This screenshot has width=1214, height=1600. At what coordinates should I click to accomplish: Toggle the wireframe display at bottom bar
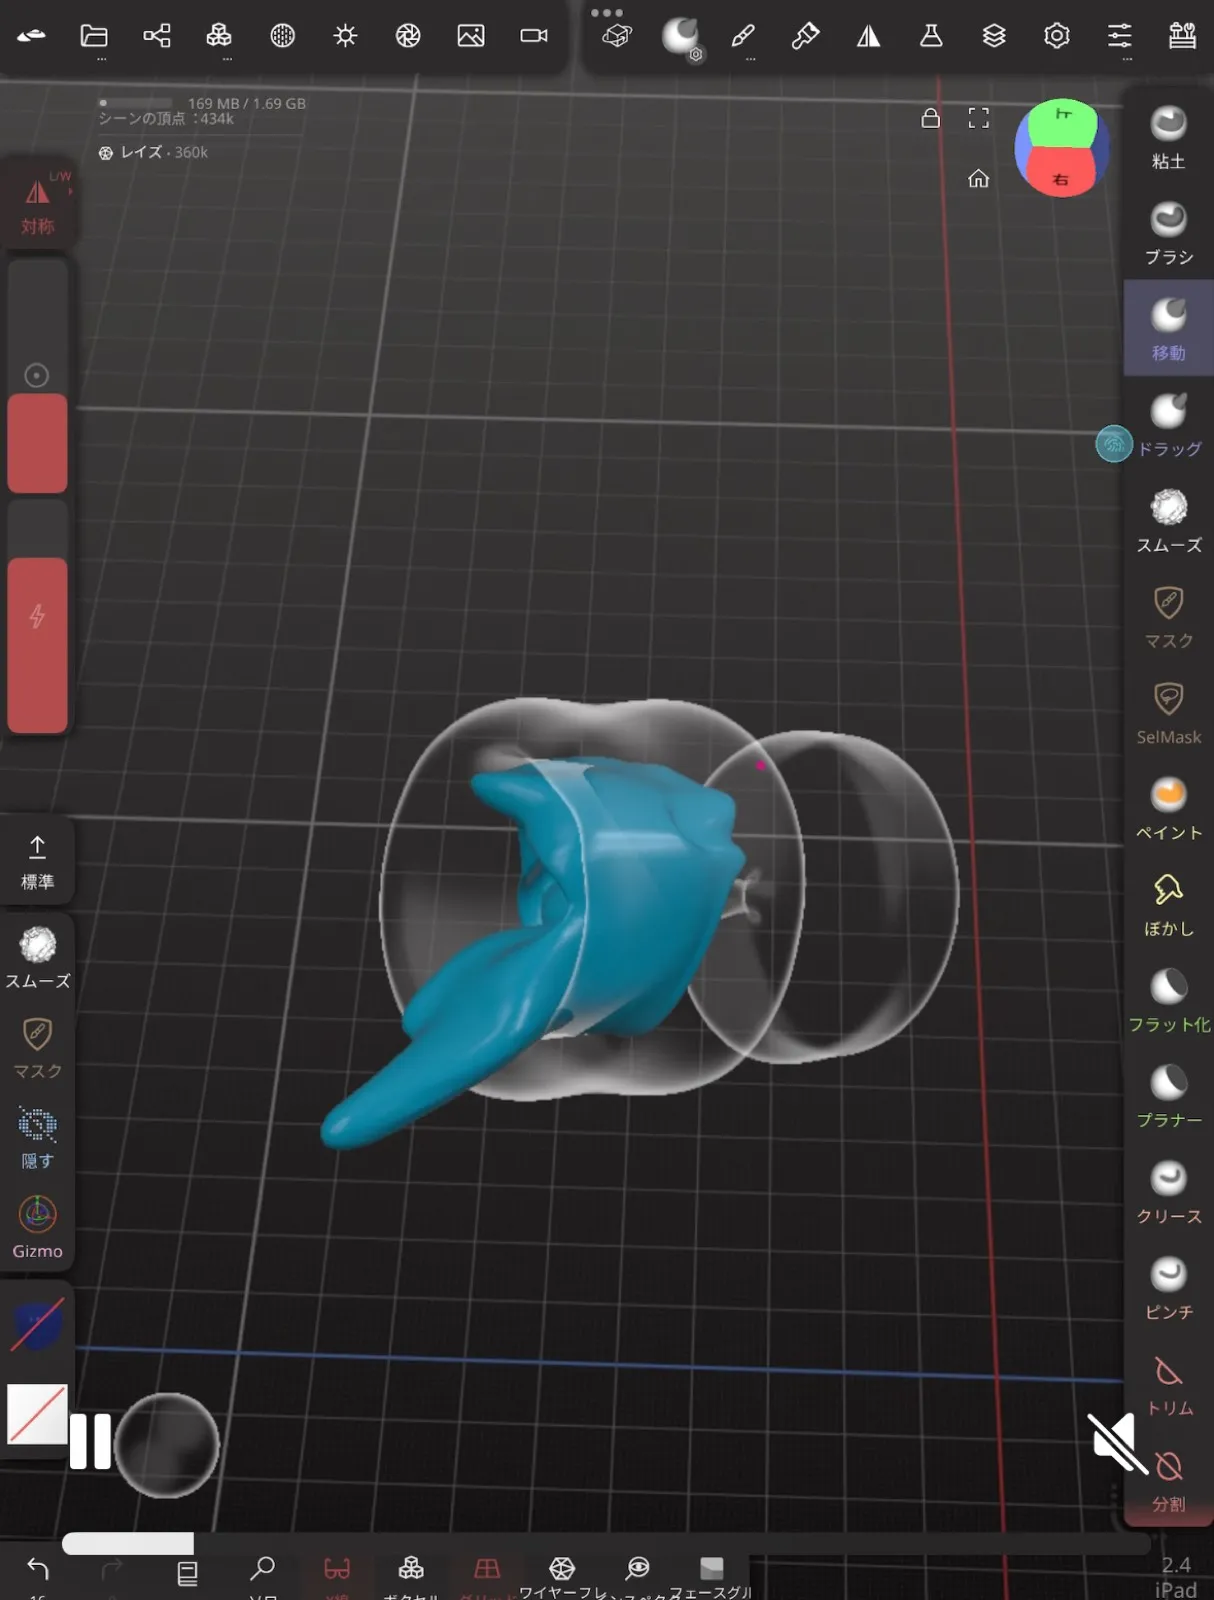pyautogui.click(x=562, y=1569)
